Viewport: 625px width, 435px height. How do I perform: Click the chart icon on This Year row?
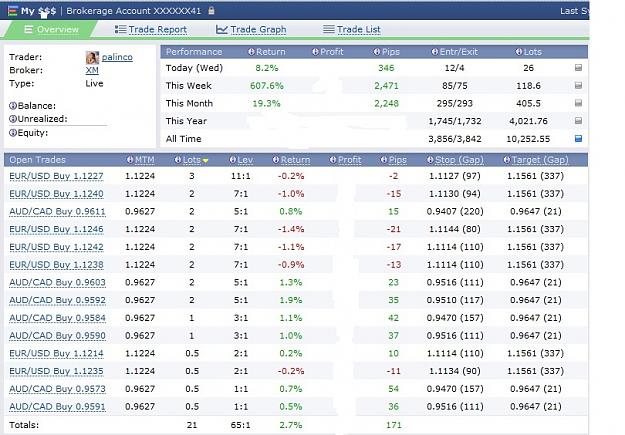578,121
